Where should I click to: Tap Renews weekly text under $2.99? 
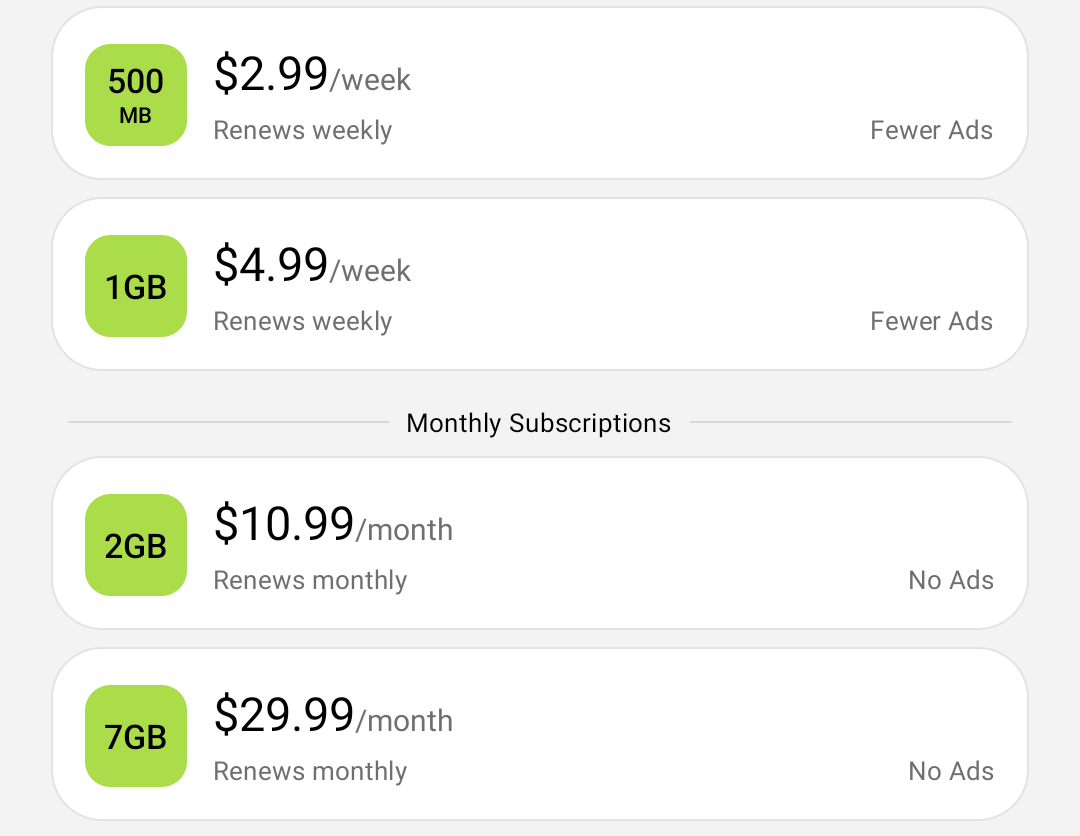(x=302, y=131)
